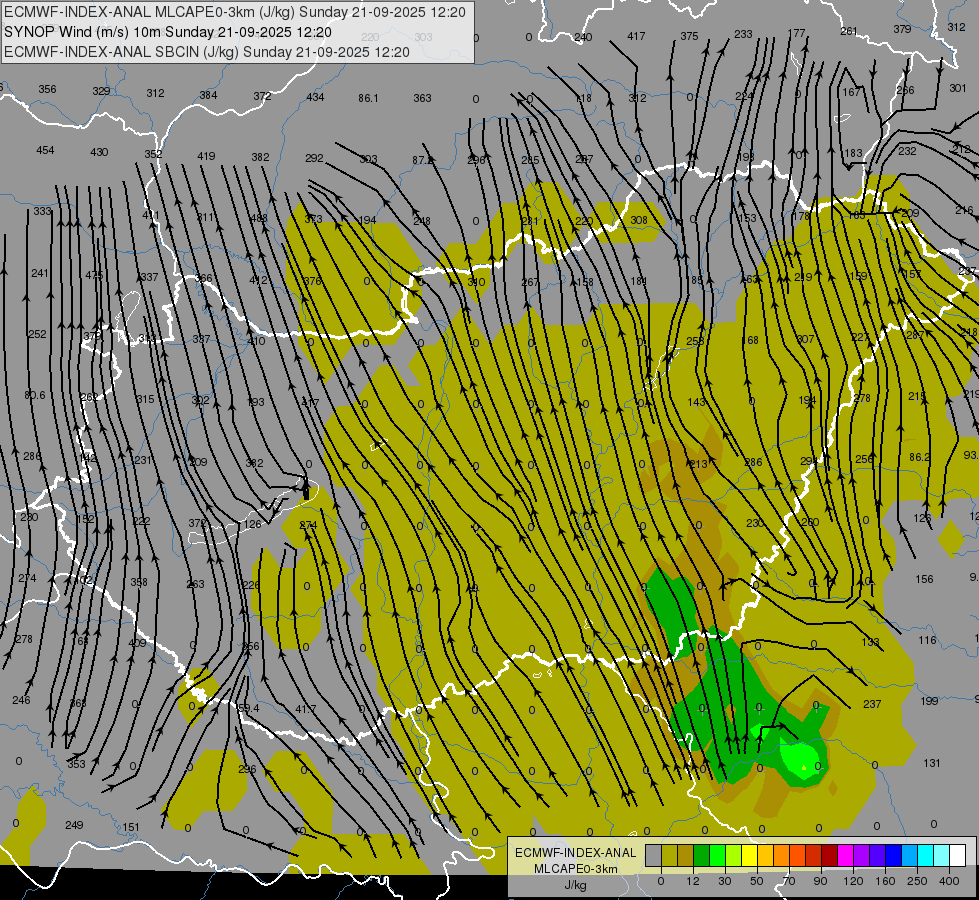Click the dark red swatch before tick 120
Screen dimensions: 979x900
click(x=830, y=855)
